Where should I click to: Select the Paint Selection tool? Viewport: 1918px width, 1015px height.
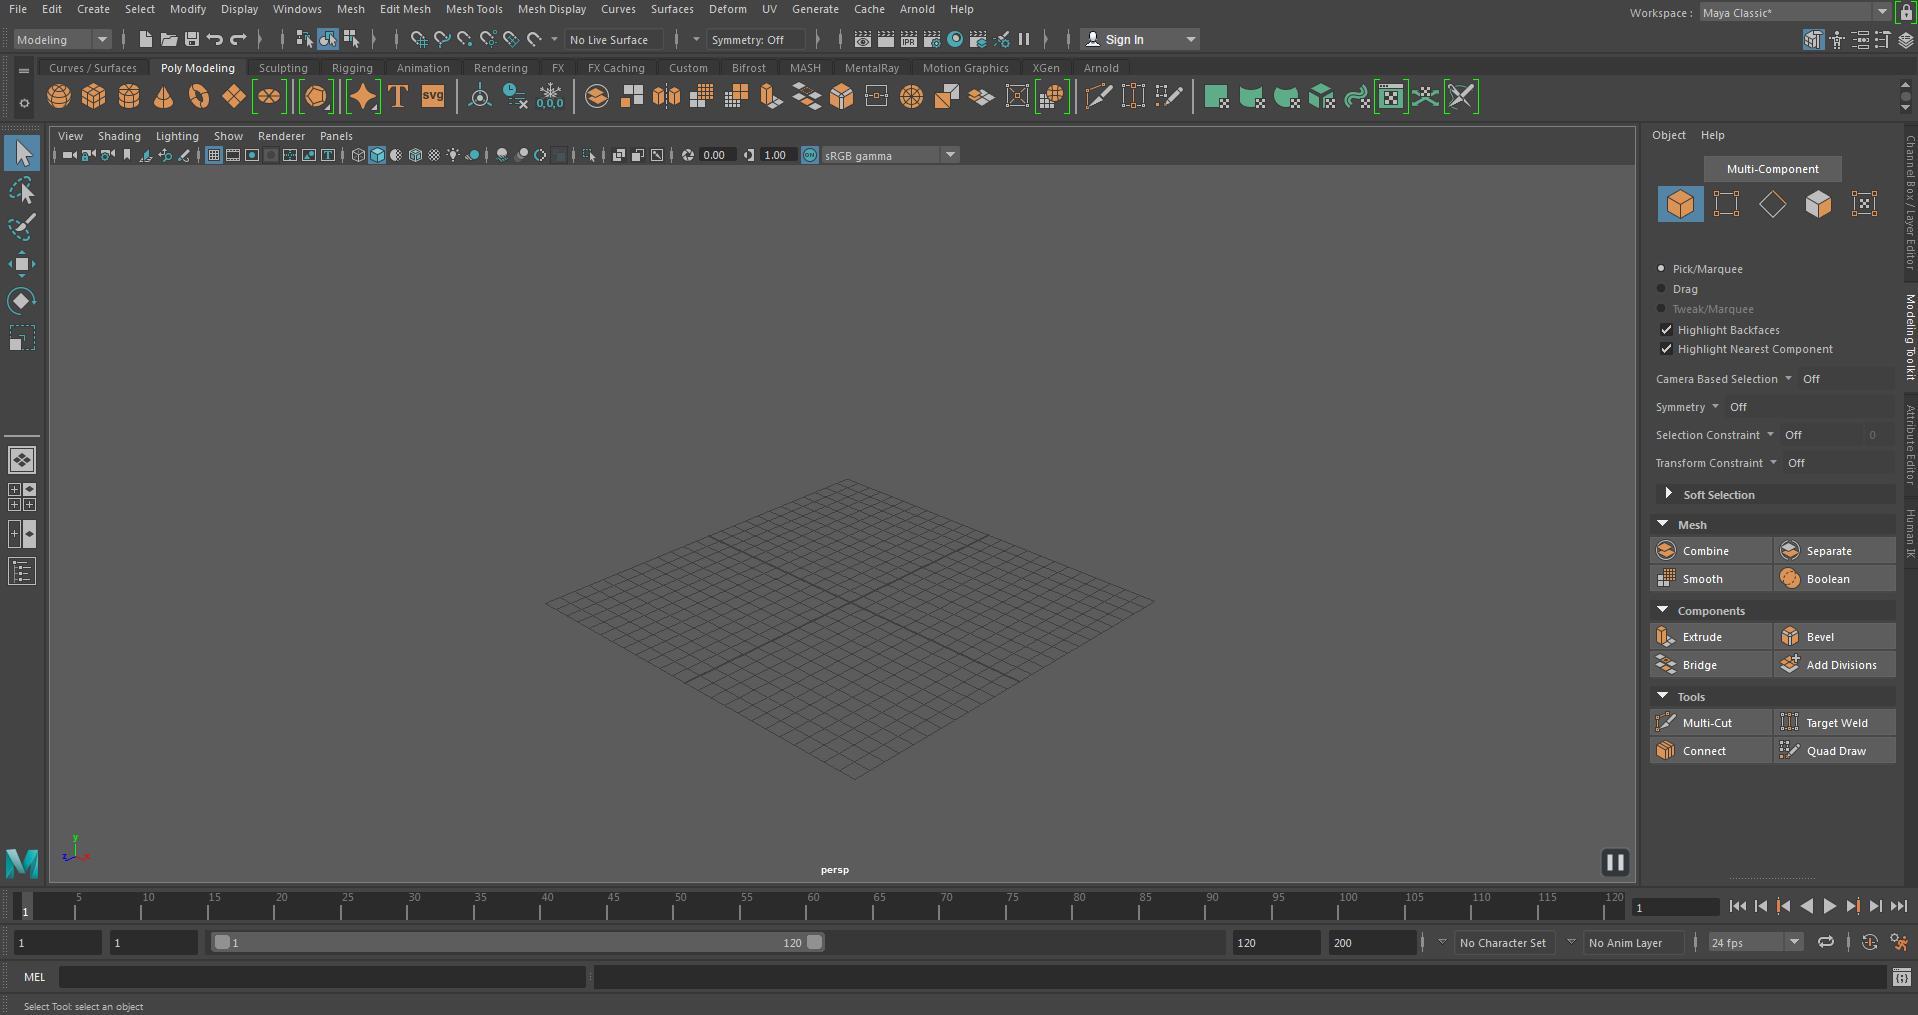pos(22,227)
